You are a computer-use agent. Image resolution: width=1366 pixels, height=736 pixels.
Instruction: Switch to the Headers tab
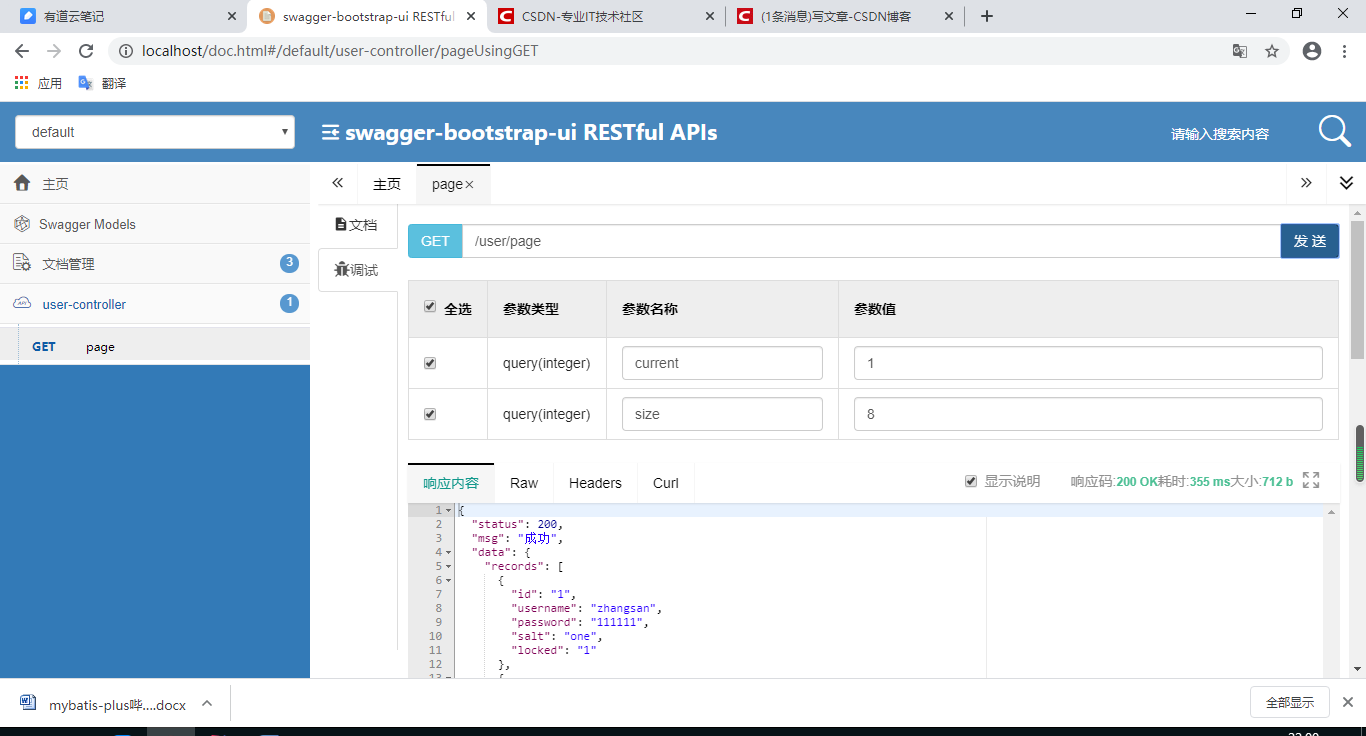tap(595, 482)
